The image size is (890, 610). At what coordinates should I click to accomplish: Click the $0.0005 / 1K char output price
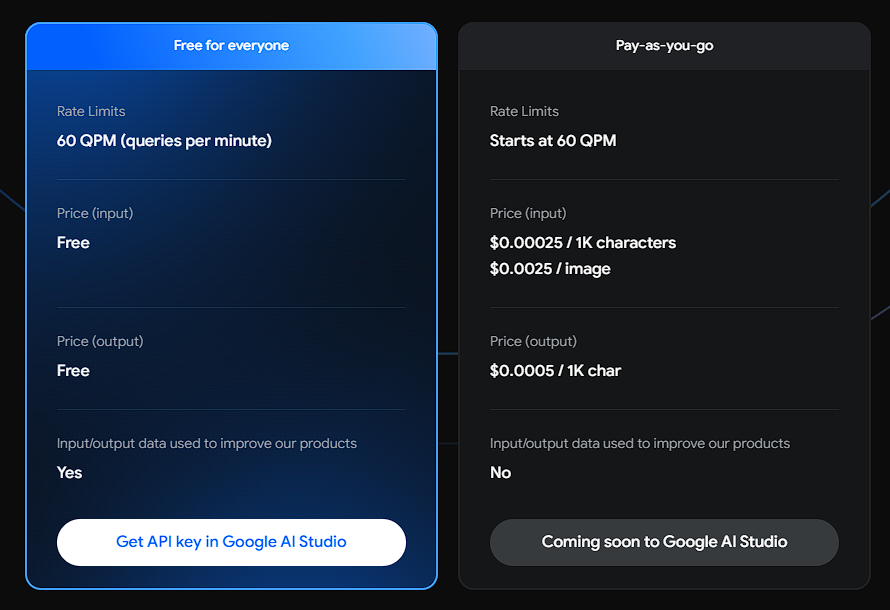point(555,371)
